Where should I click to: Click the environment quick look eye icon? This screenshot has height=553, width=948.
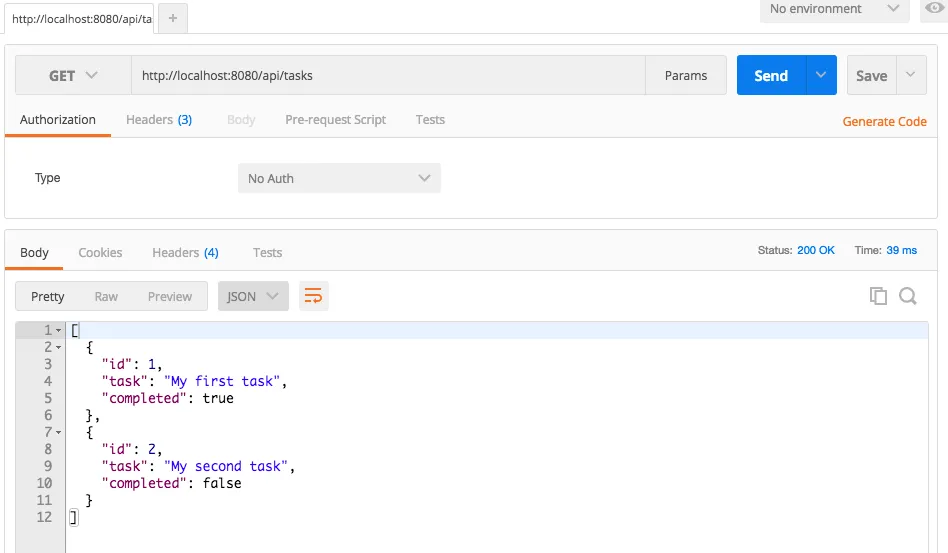point(934,9)
